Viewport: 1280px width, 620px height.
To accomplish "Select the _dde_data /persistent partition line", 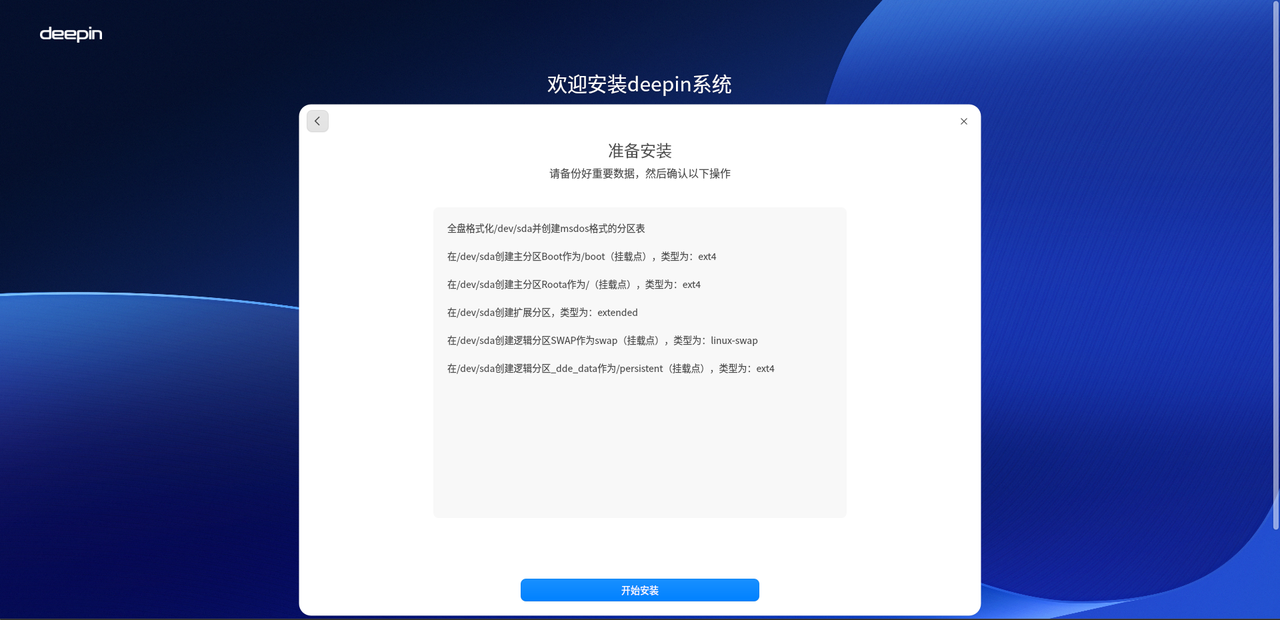I will pyautogui.click(x=610, y=369).
